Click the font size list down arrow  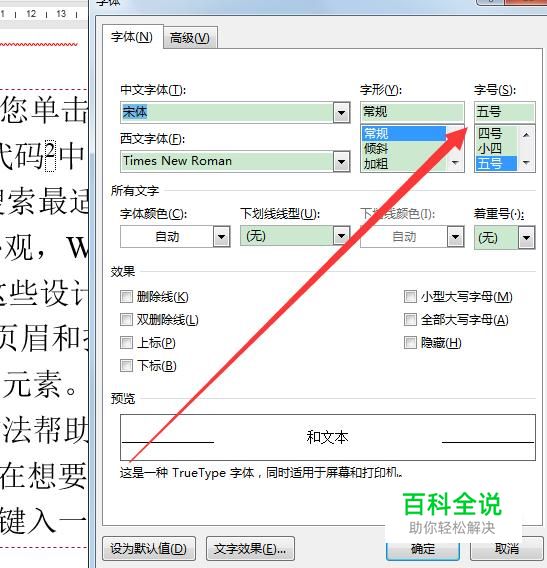click(526, 163)
